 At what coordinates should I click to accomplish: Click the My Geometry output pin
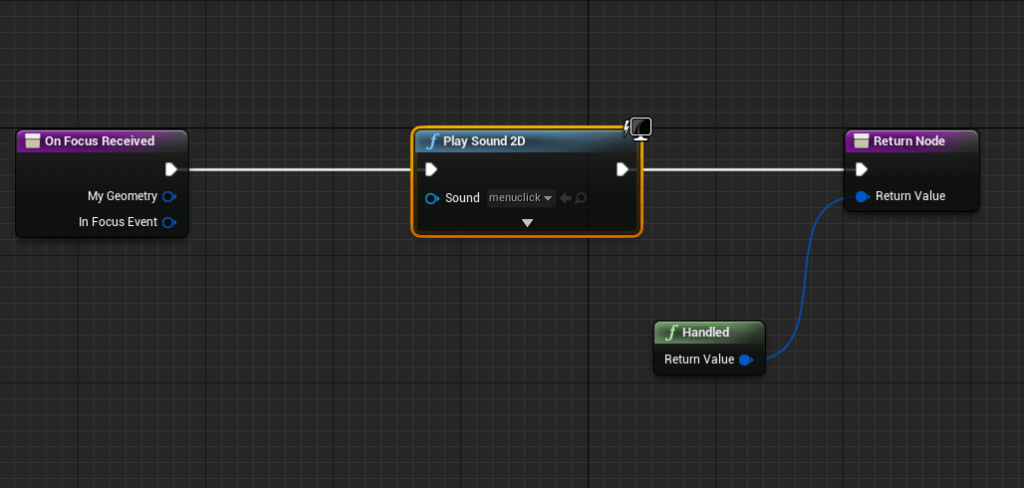pos(169,196)
